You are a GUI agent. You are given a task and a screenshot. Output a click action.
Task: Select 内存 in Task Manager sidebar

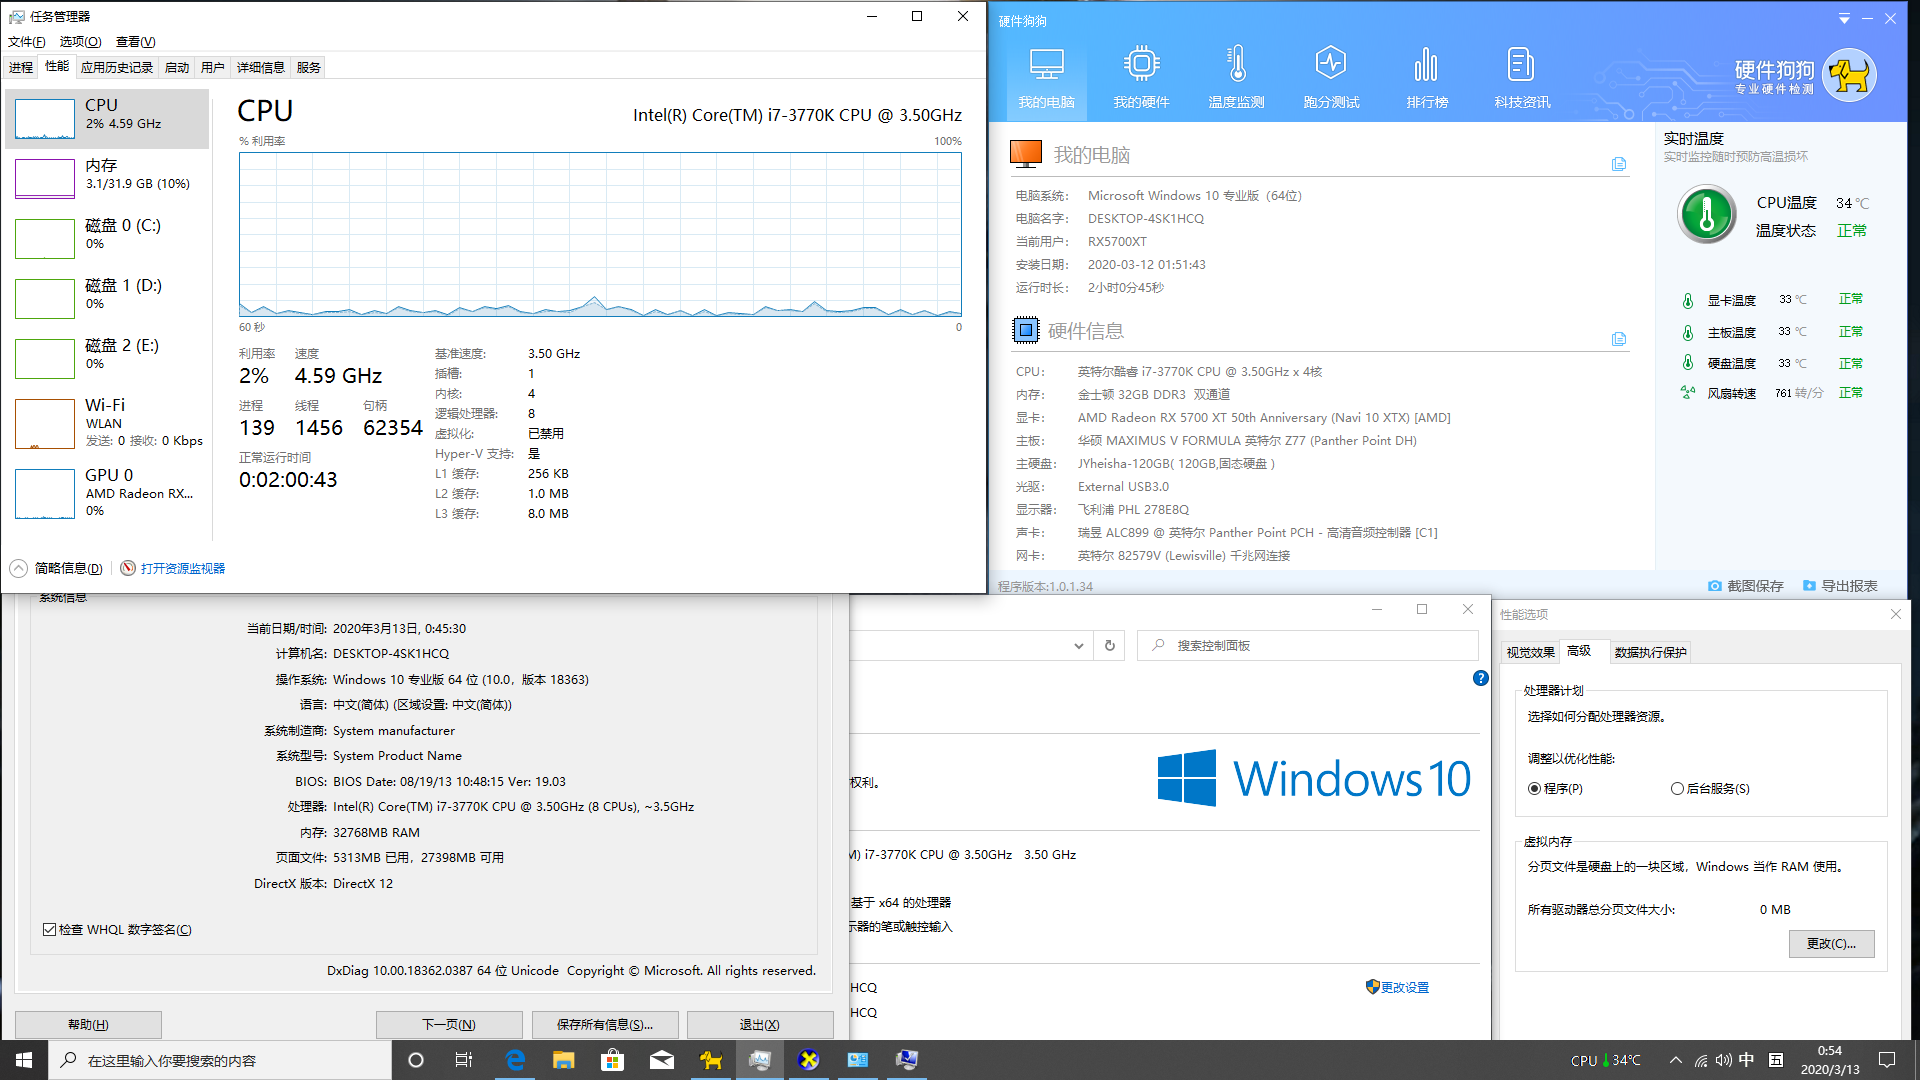click(x=107, y=179)
